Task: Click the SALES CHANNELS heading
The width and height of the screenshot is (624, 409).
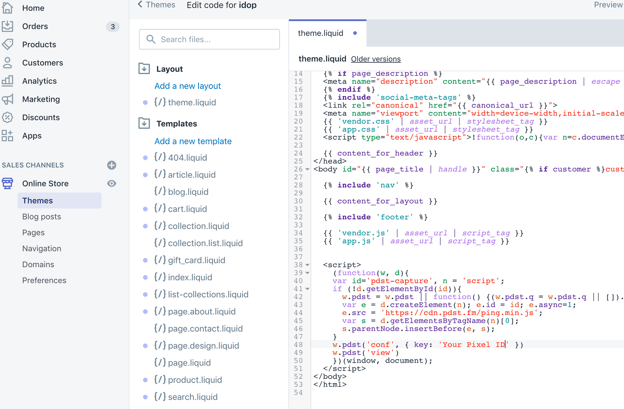Action: click(x=33, y=165)
